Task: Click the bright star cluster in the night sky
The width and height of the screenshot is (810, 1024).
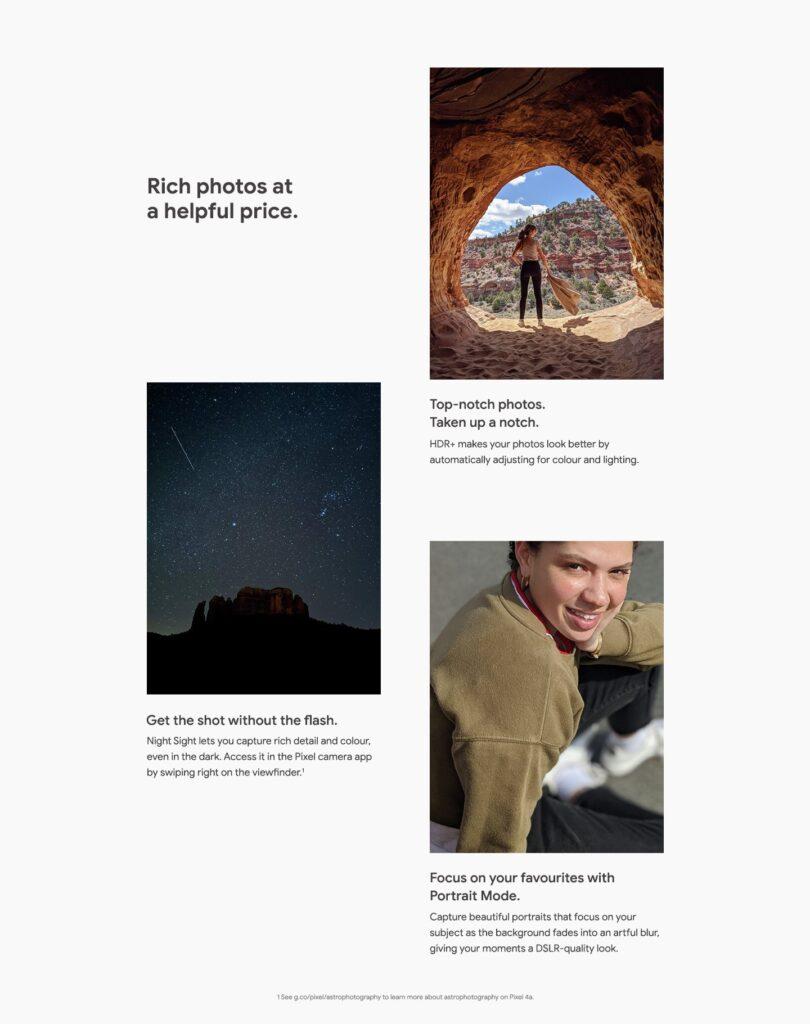Action: [x=331, y=502]
